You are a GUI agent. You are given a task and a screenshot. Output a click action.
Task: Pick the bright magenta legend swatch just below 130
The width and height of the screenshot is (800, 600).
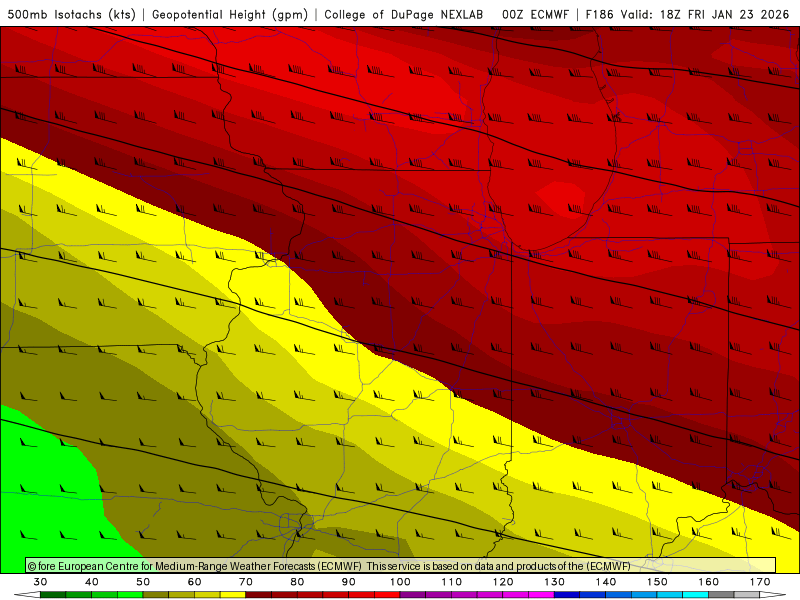pos(541,595)
